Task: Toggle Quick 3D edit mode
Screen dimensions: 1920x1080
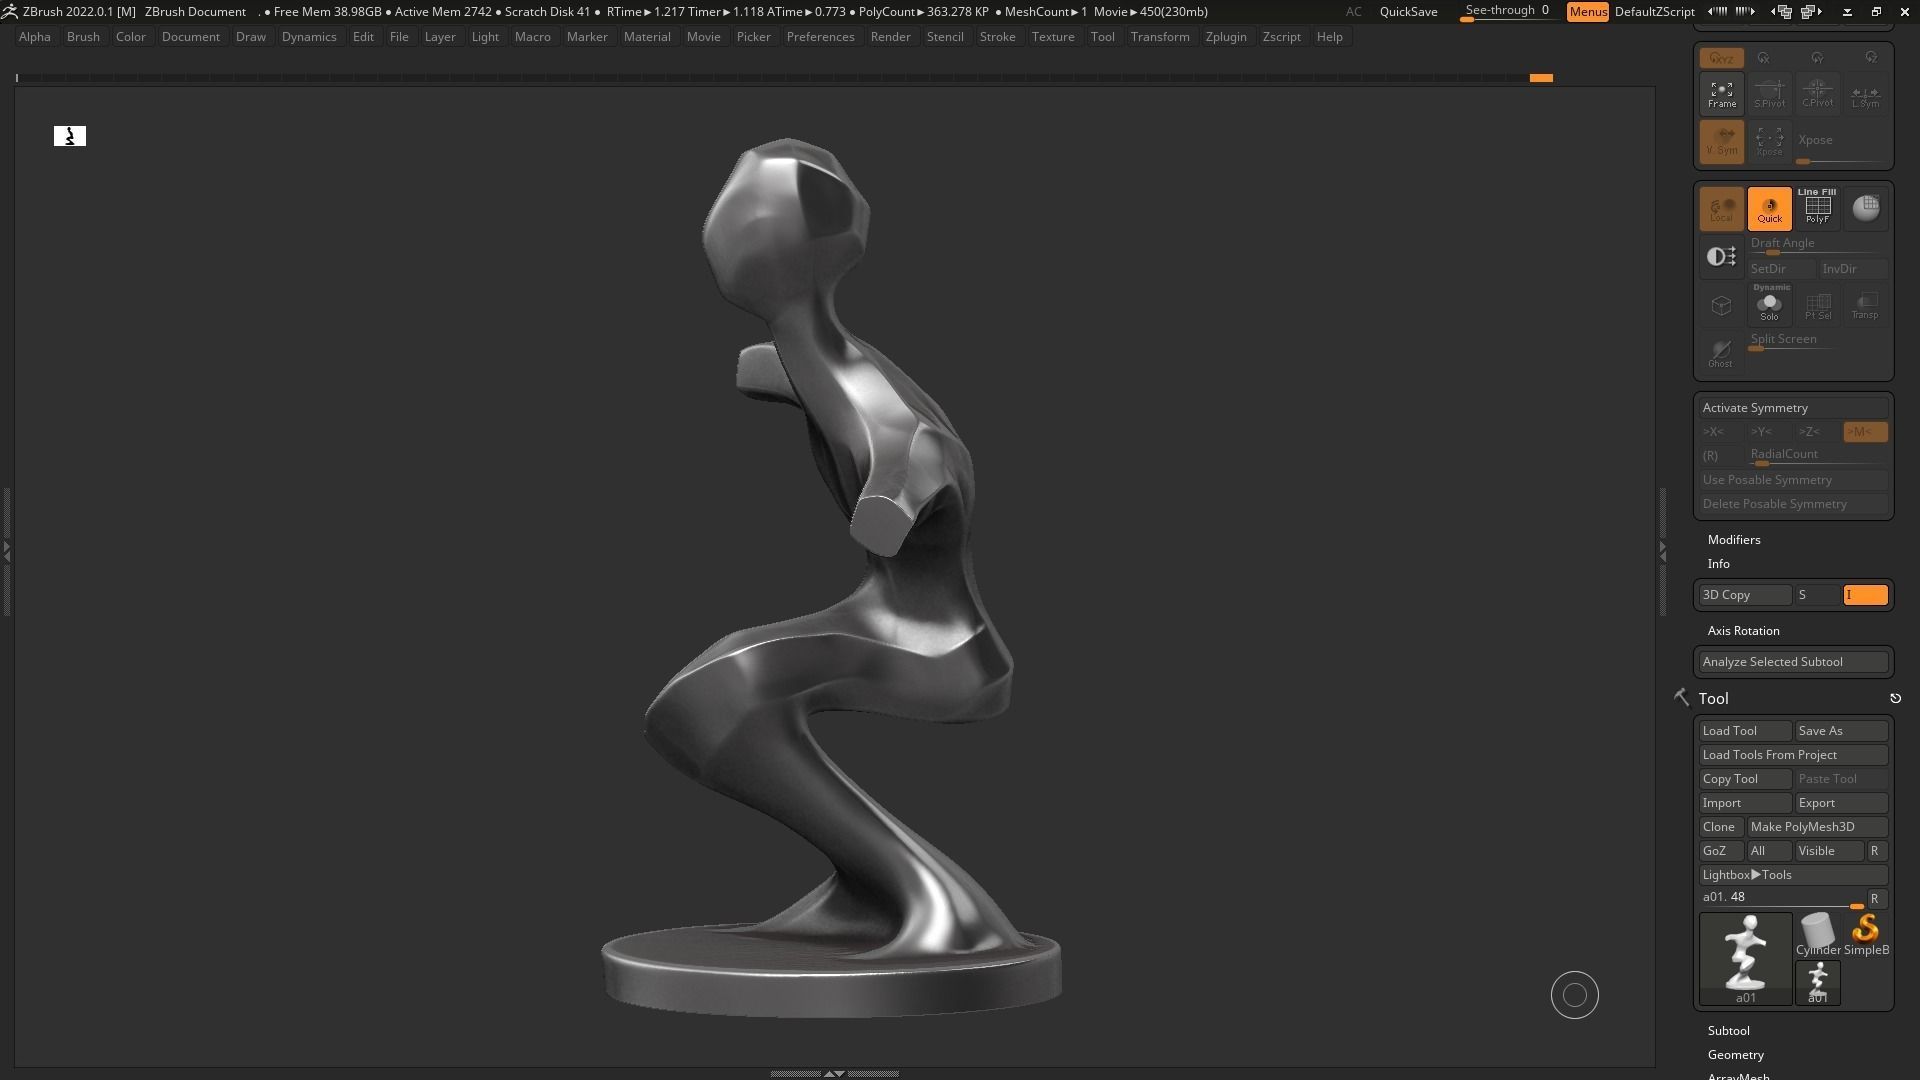Action: pos(1769,208)
